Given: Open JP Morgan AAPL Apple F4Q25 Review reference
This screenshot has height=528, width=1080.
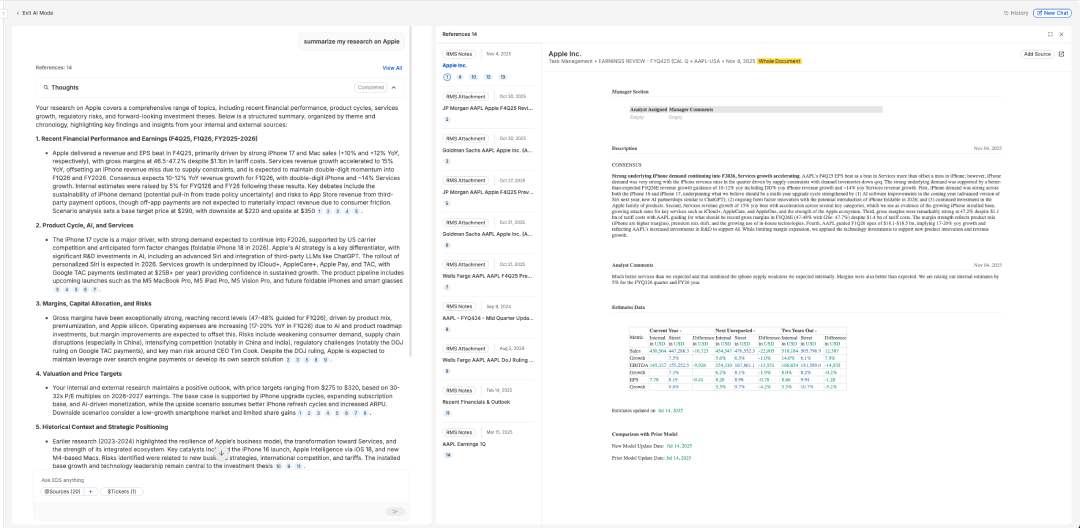Looking at the screenshot, I should pos(487,108).
